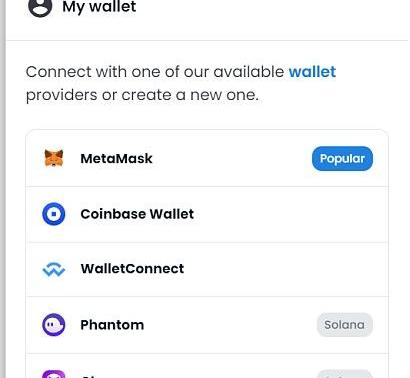Click the gray vertical bar on the left edge
This screenshot has height=378, width=410.
pos(3,189)
